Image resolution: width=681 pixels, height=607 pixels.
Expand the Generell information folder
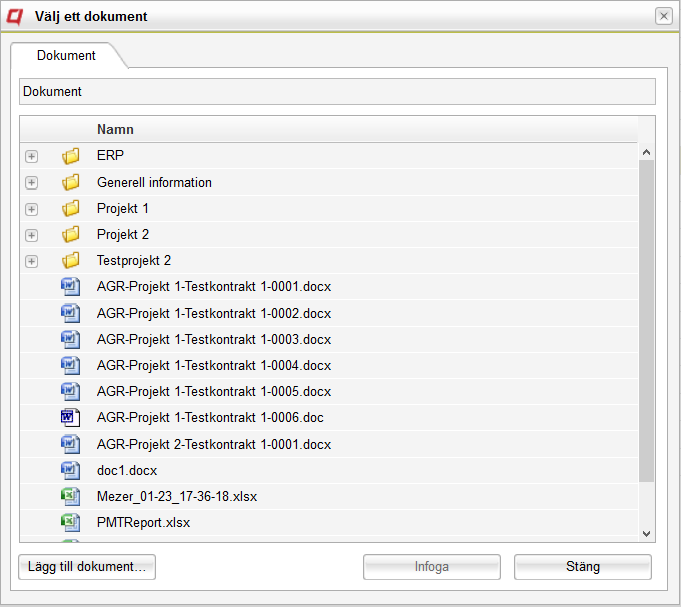tap(31, 183)
